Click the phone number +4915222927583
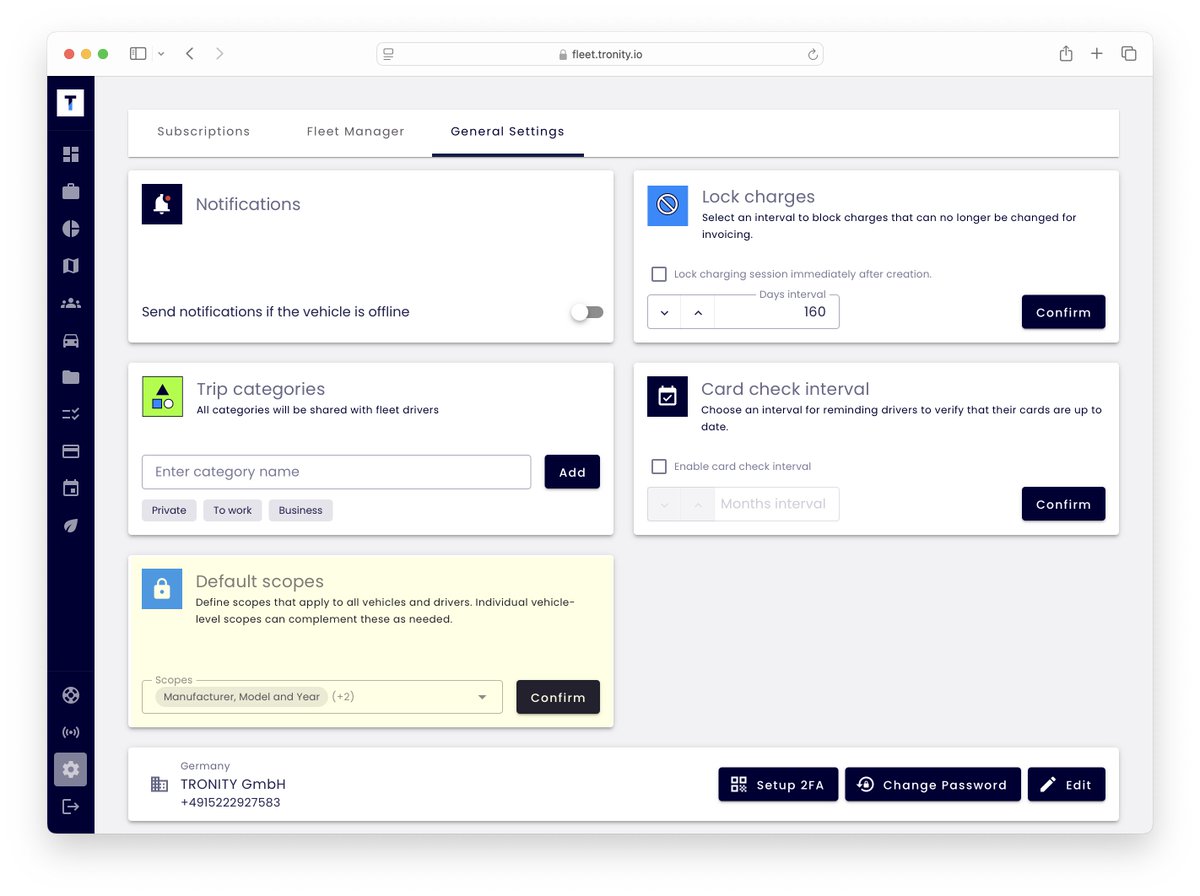This screenshot has height=896, width=1200. click(x=230, y=802)
